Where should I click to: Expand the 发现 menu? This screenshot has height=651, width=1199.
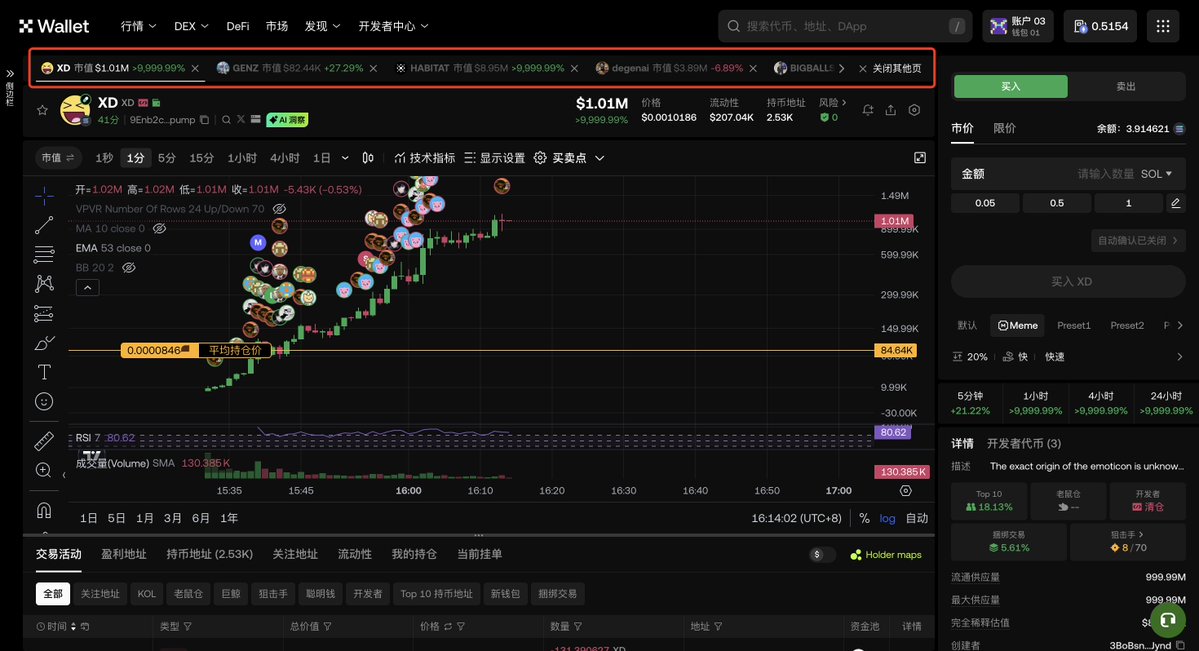pos(323,26)
